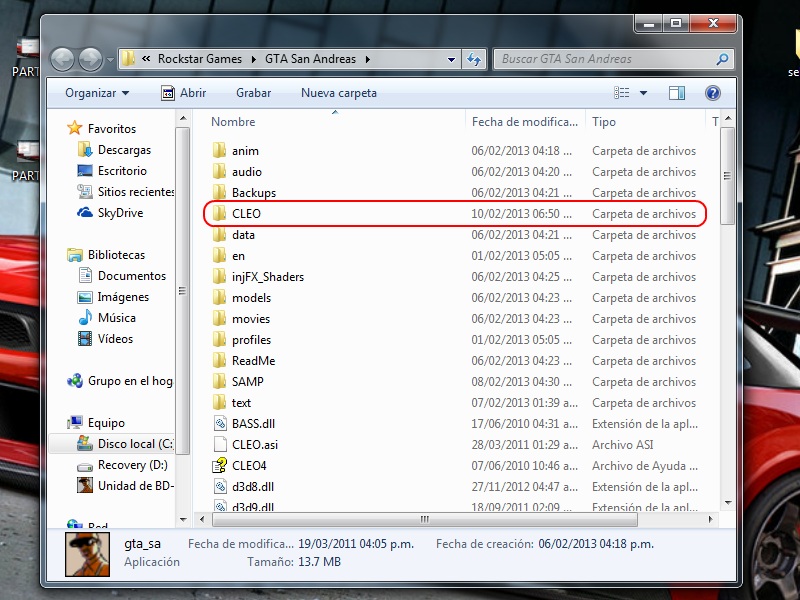Select the Backups folder icon
The height and width of the screenshot is (600, 800).
pos(219,192)
